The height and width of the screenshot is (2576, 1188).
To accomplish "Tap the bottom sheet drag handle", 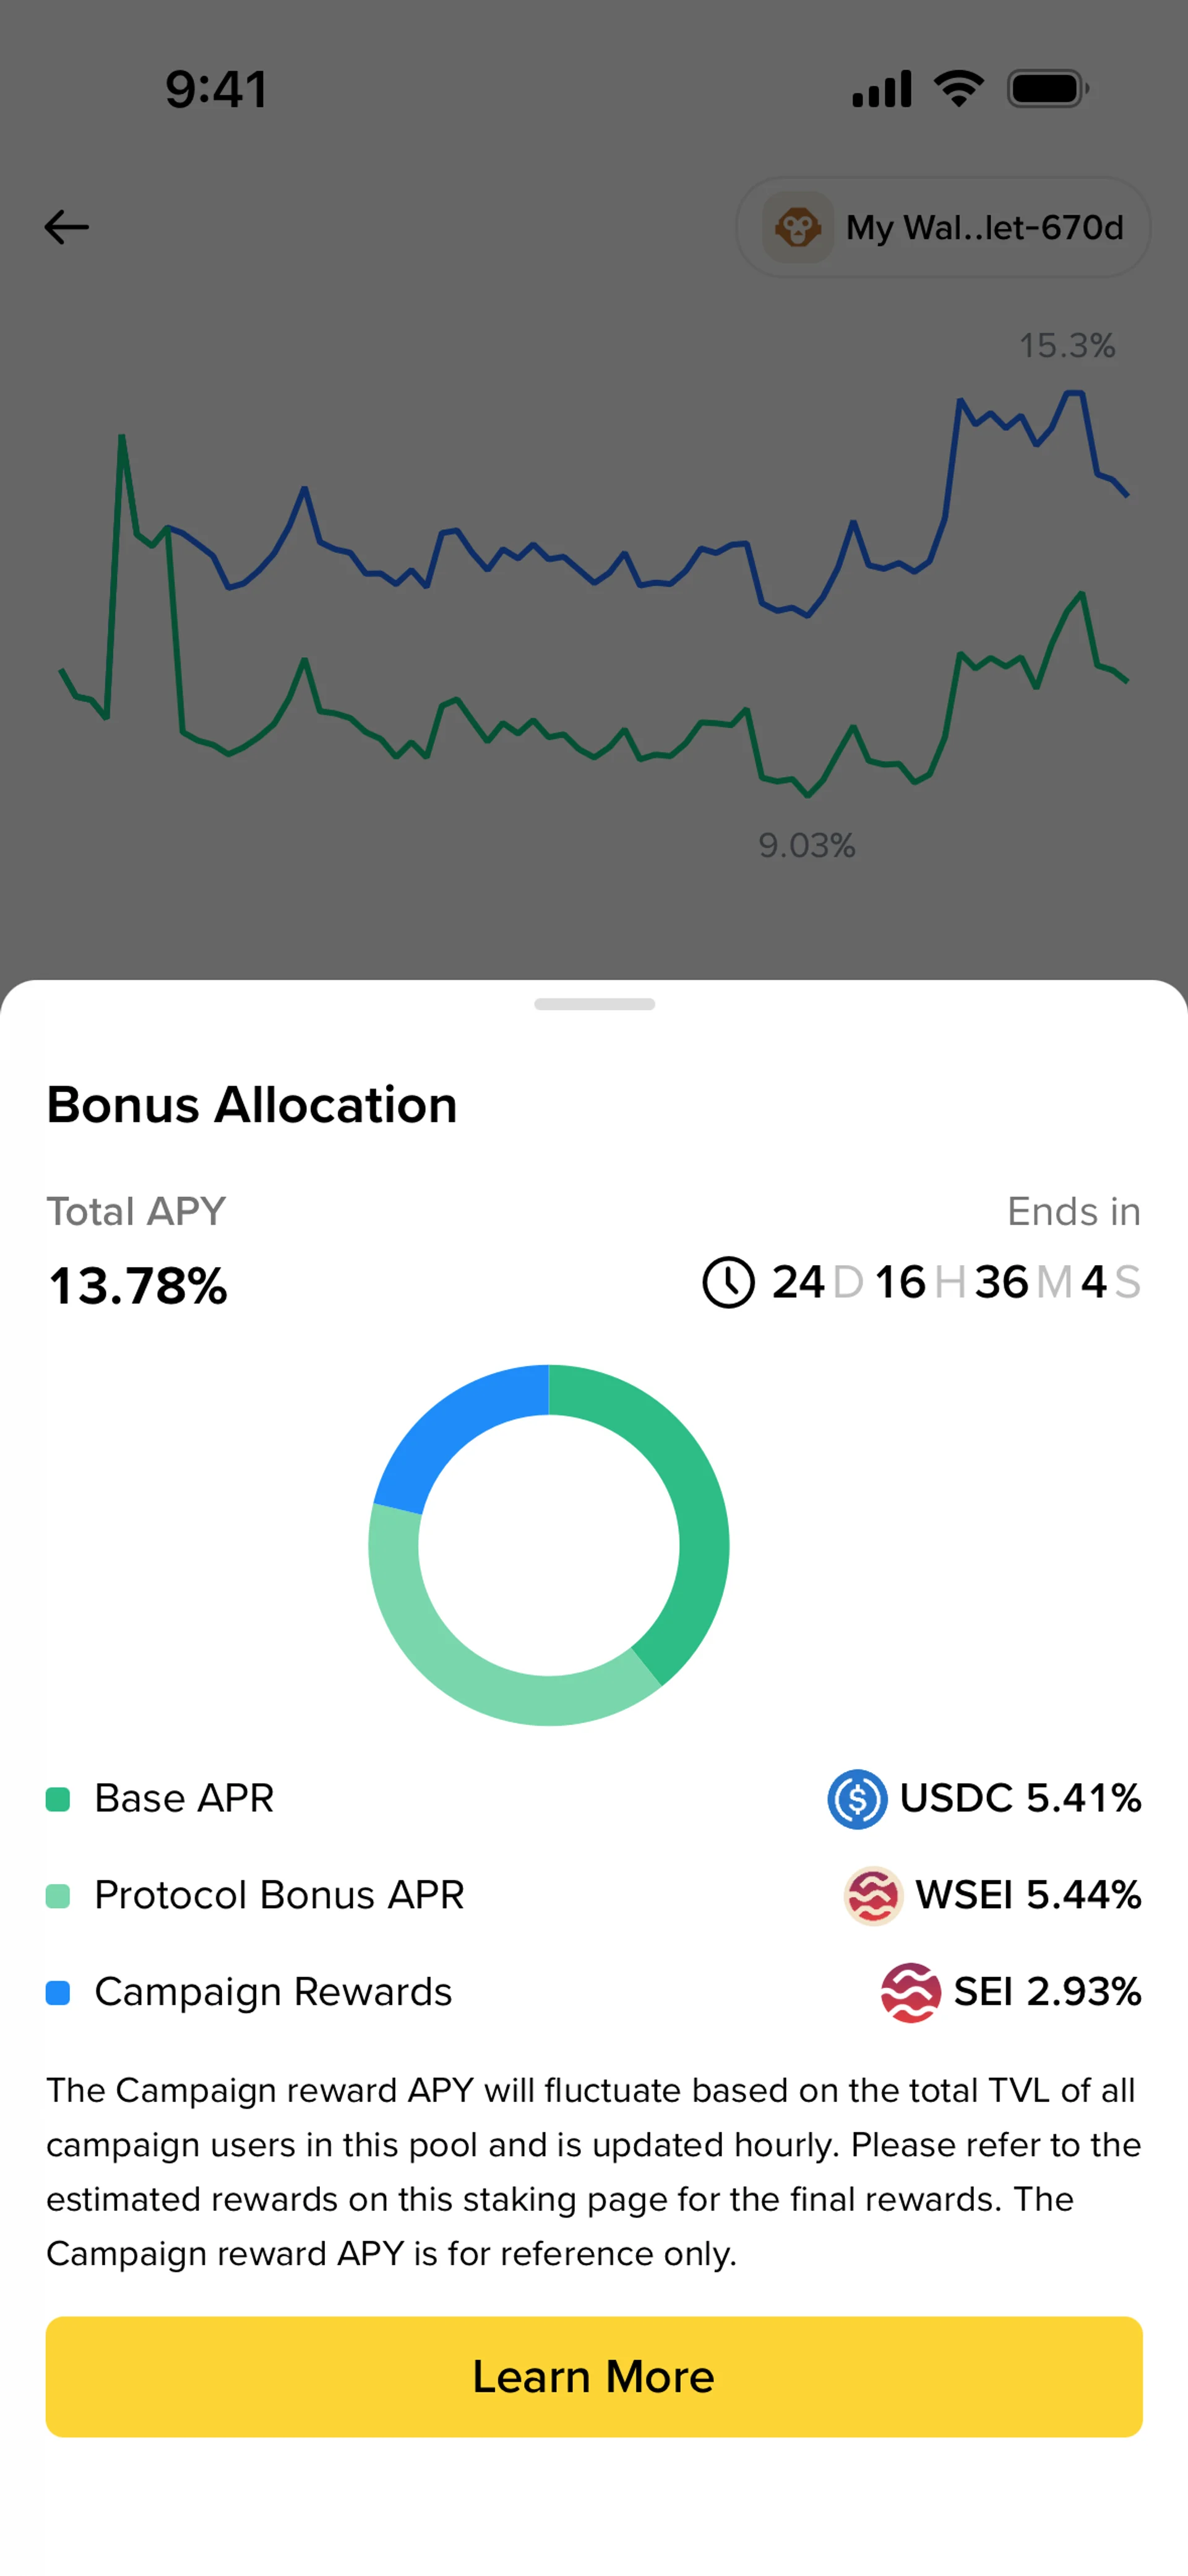I will (594, 1004).
